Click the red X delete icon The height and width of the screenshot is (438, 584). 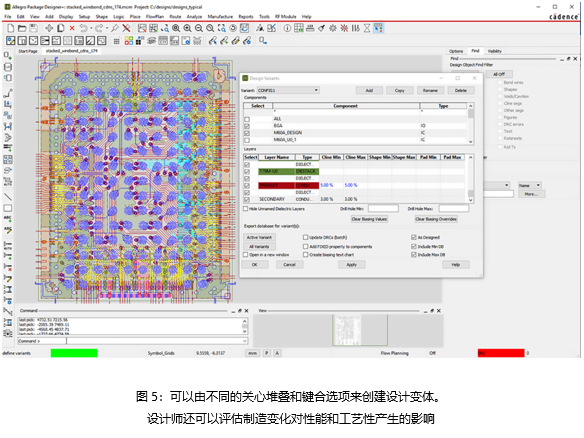pyautogui.click(x=72, y=28)
